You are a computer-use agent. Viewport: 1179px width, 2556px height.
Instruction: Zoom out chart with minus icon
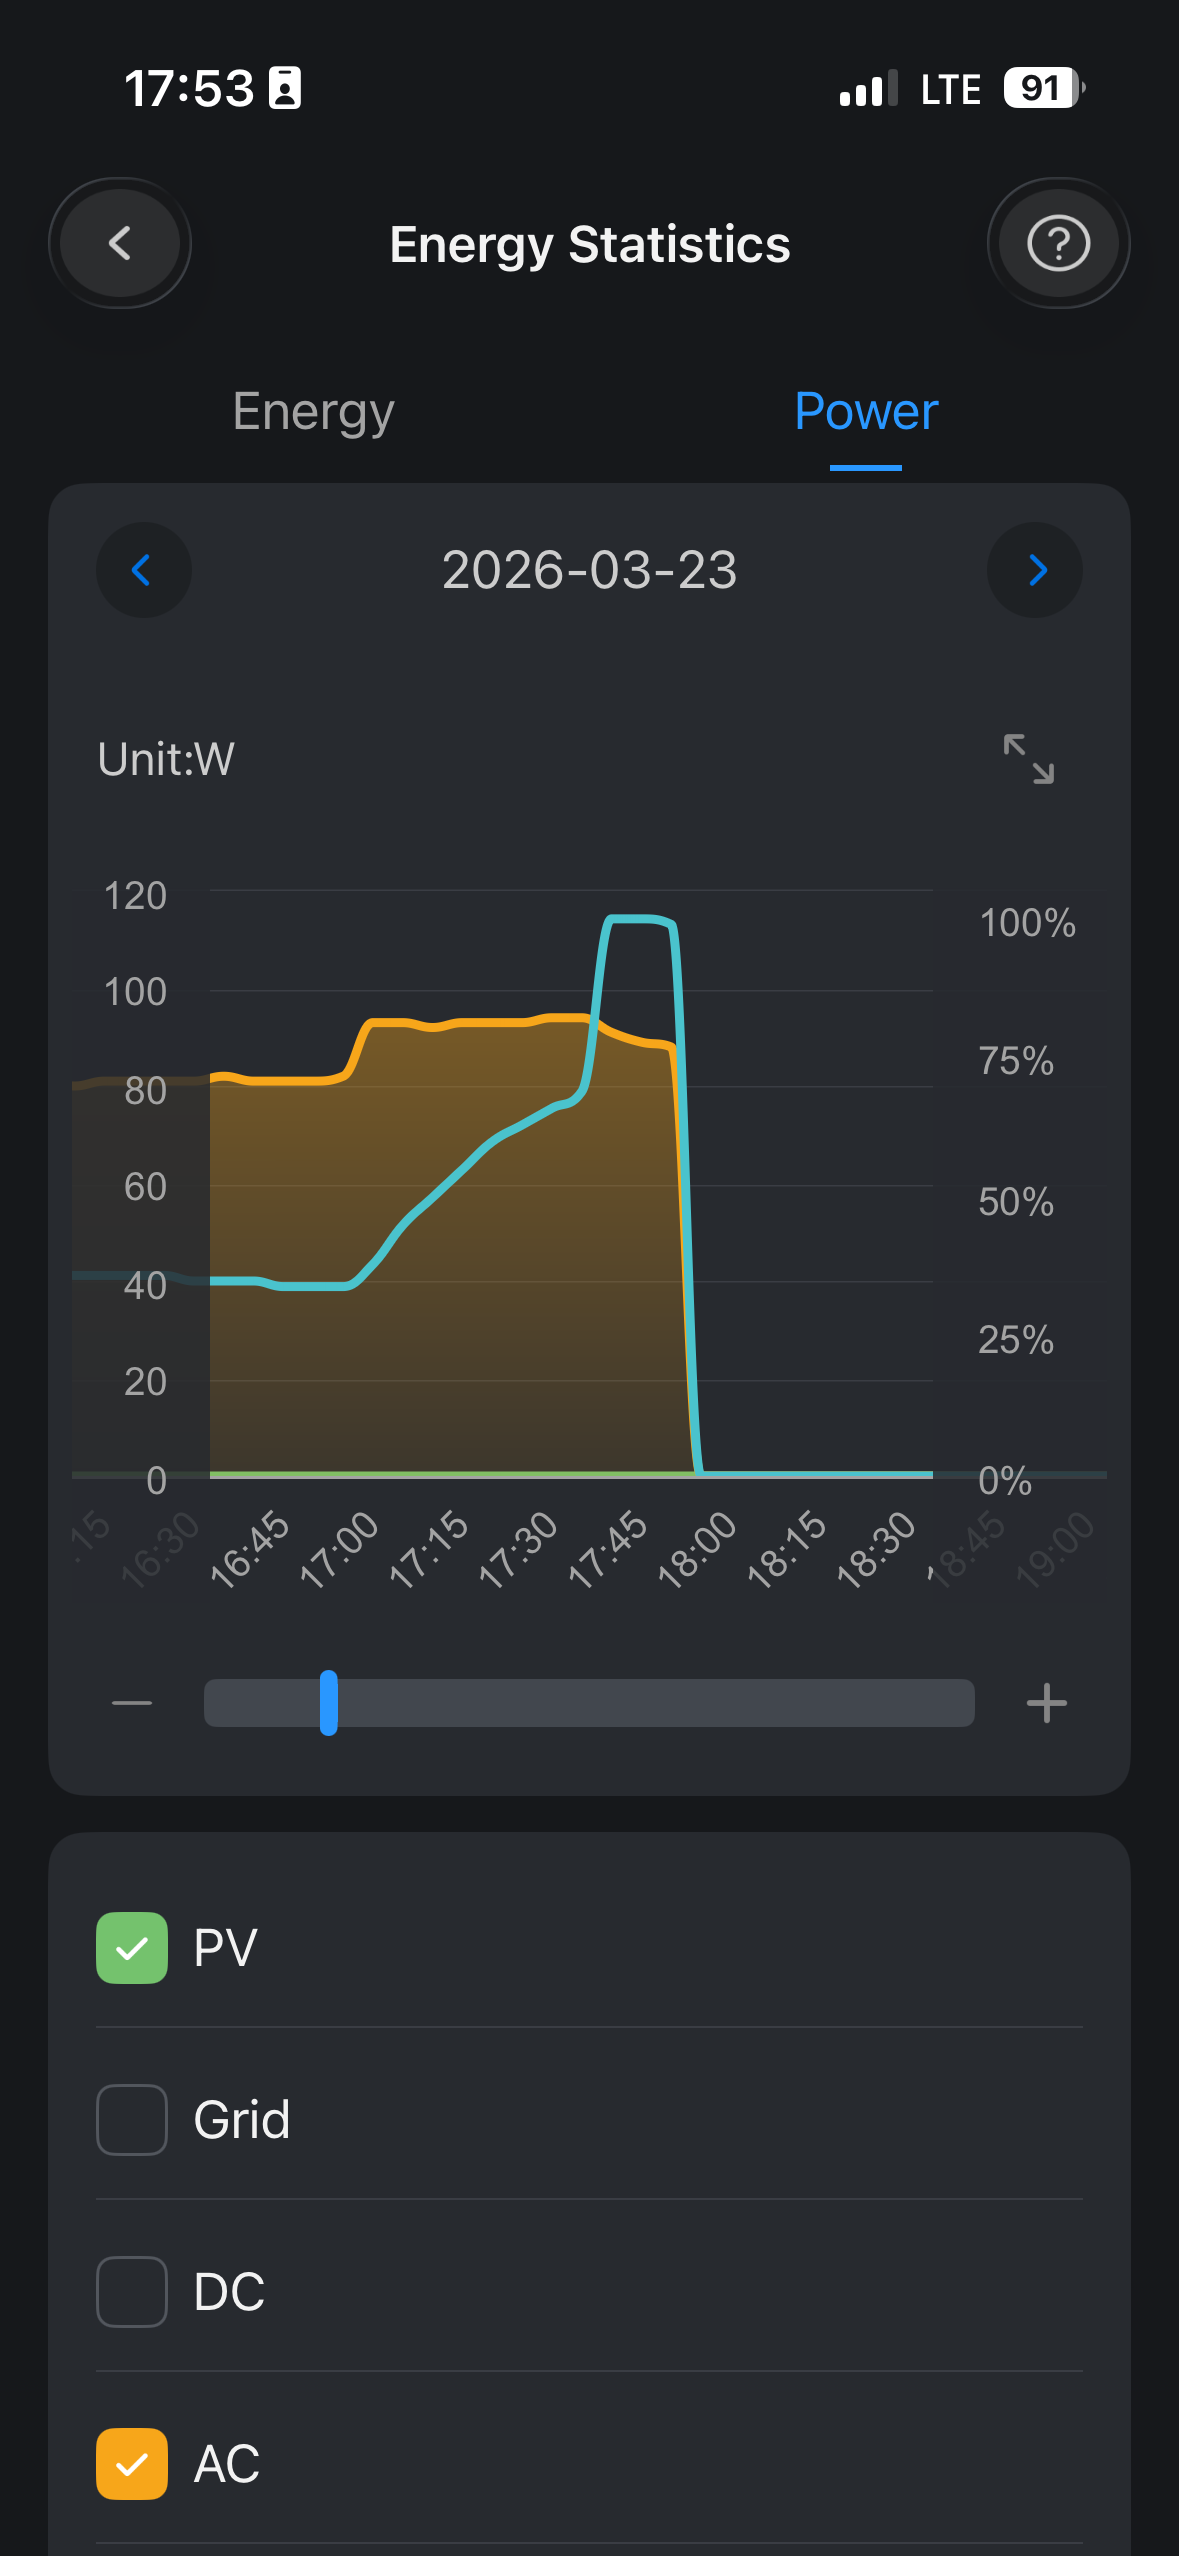(x=132, y=1703)
